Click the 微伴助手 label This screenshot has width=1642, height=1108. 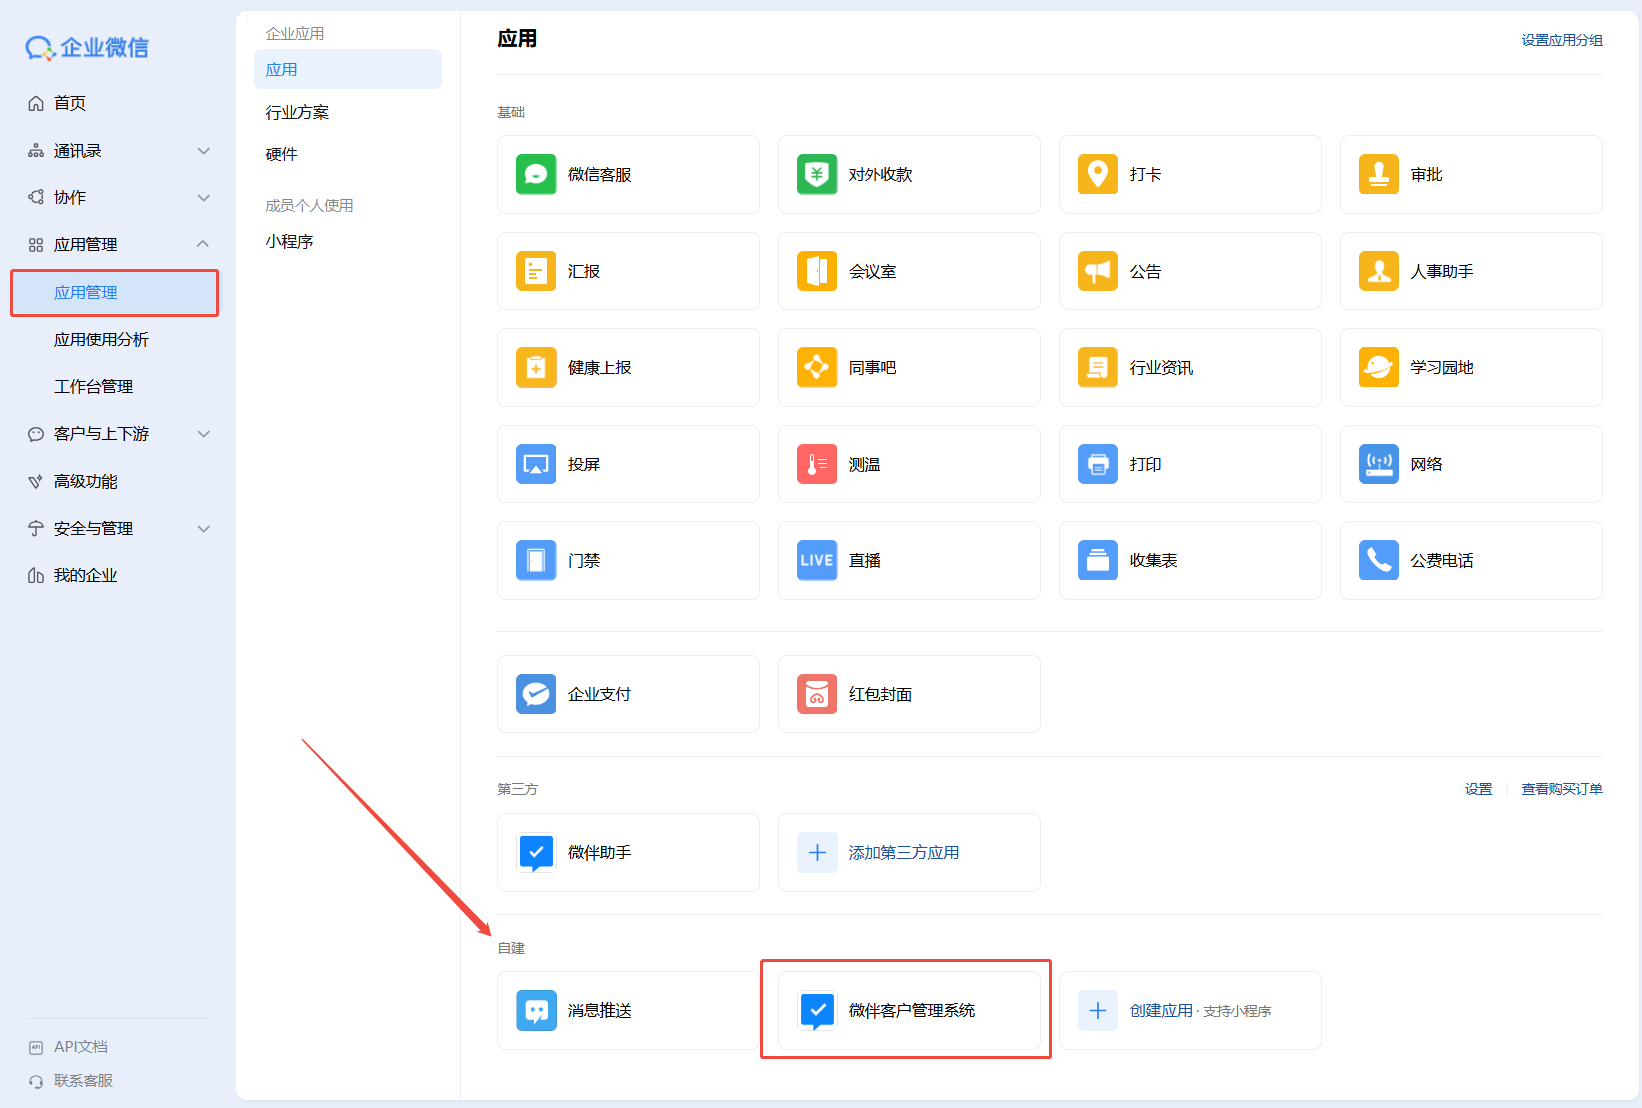point(600,852)
